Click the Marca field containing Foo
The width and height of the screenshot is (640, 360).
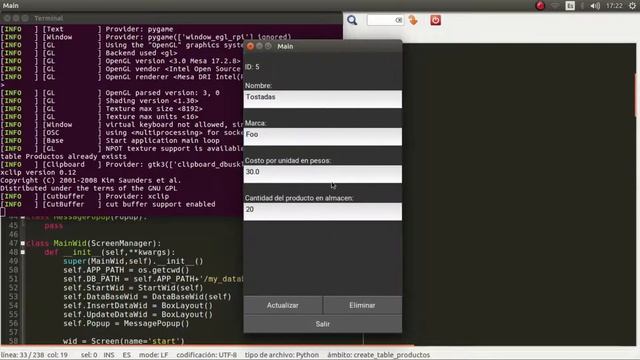pos(322,137)
